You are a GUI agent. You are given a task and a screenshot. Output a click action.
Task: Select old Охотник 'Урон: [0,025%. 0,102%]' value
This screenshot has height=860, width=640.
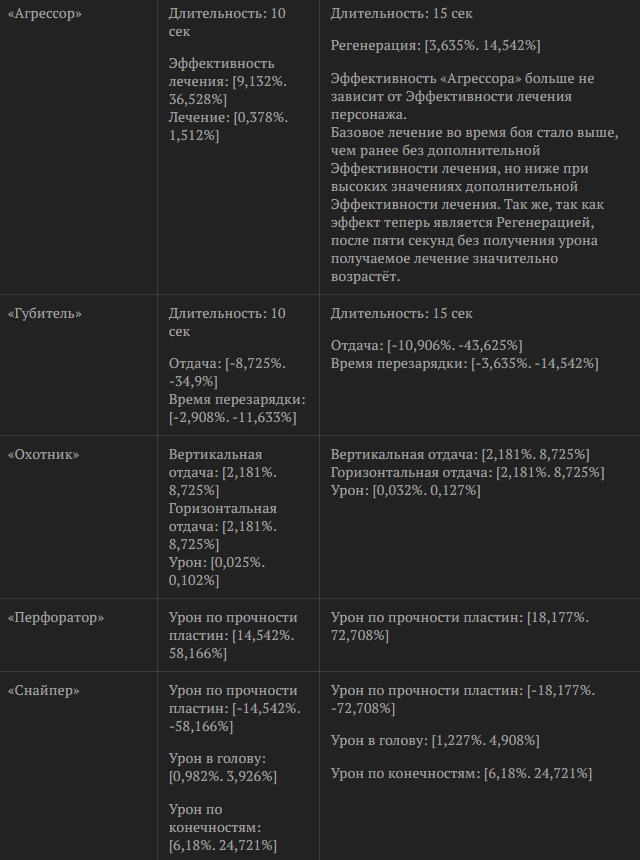(x=217, y=572)
